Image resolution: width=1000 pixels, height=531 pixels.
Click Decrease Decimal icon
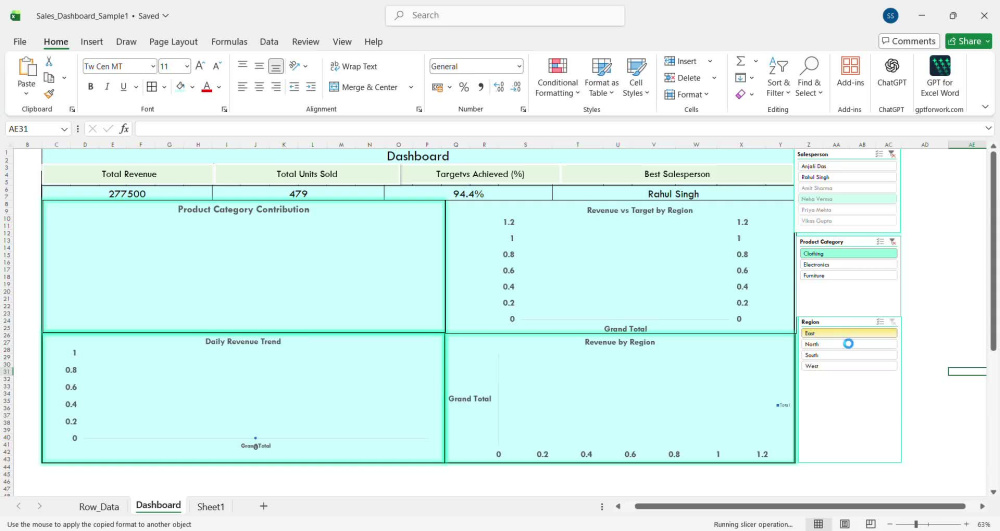tap(516, 87)
